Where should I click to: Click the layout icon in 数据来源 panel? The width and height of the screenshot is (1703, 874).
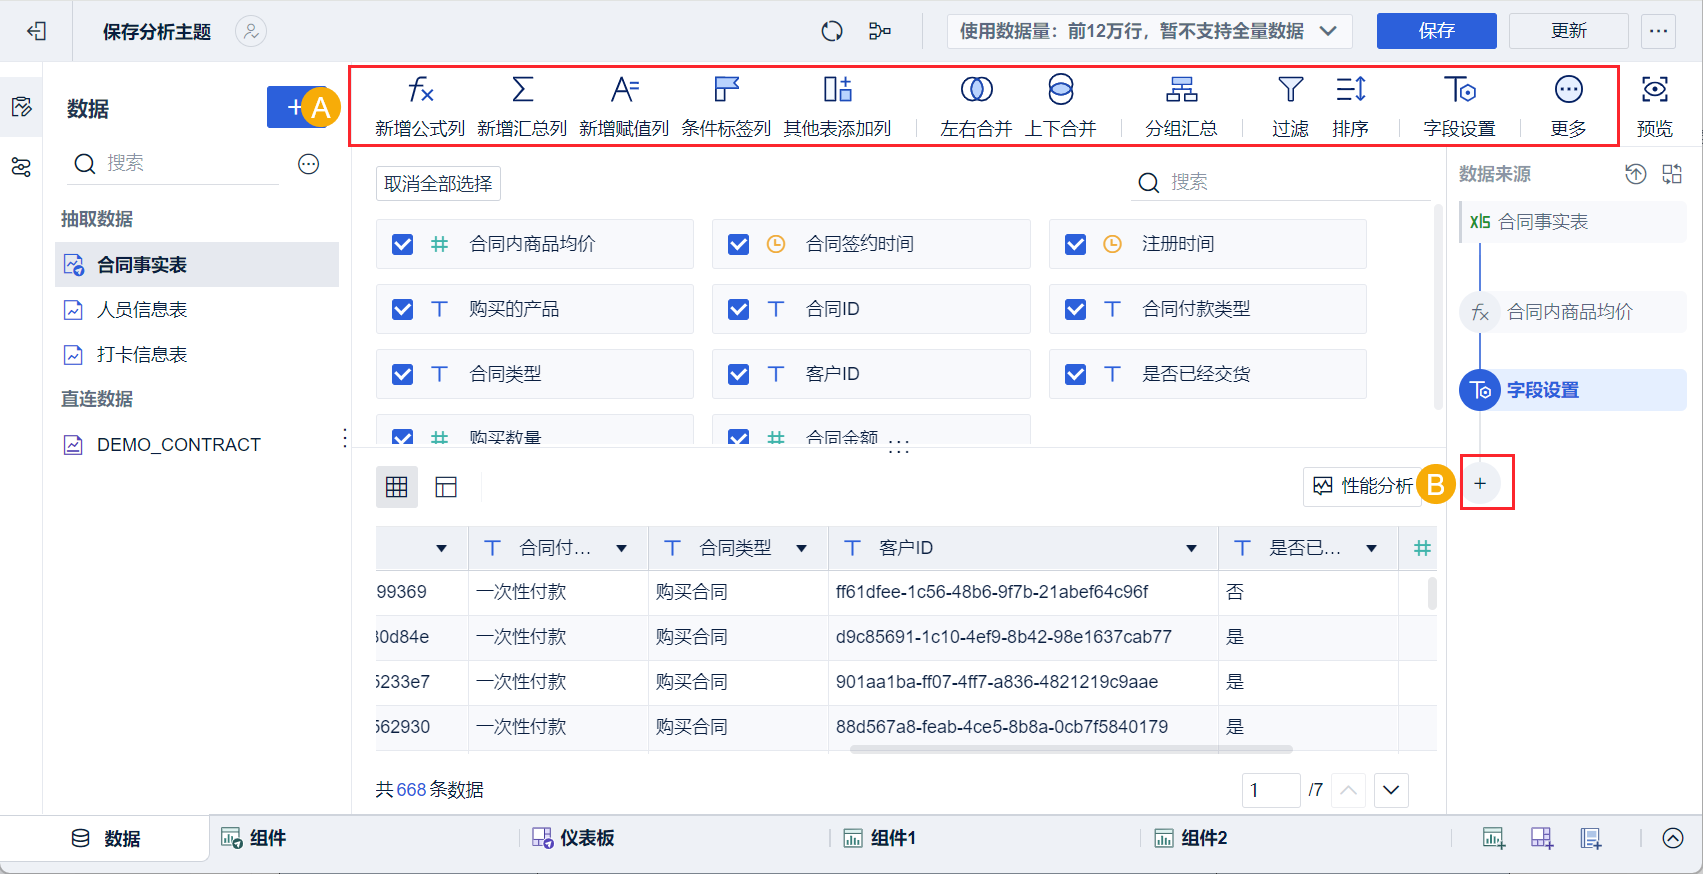[x=1672, y=174]
